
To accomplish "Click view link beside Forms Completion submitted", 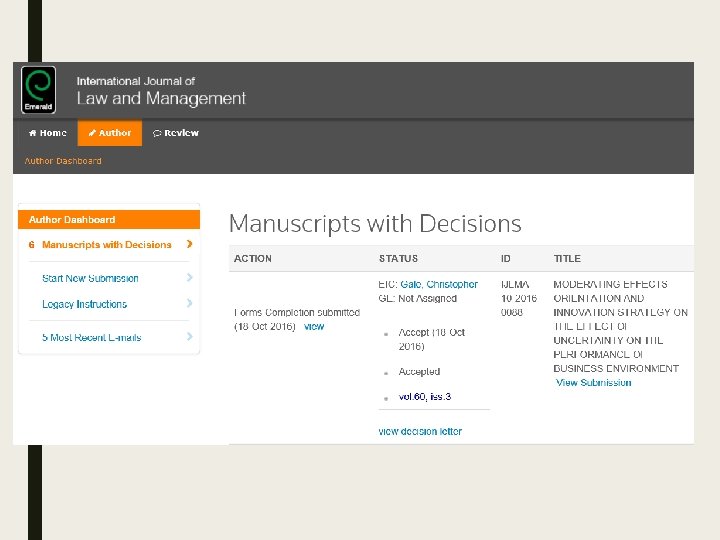I will pos(314,327).
